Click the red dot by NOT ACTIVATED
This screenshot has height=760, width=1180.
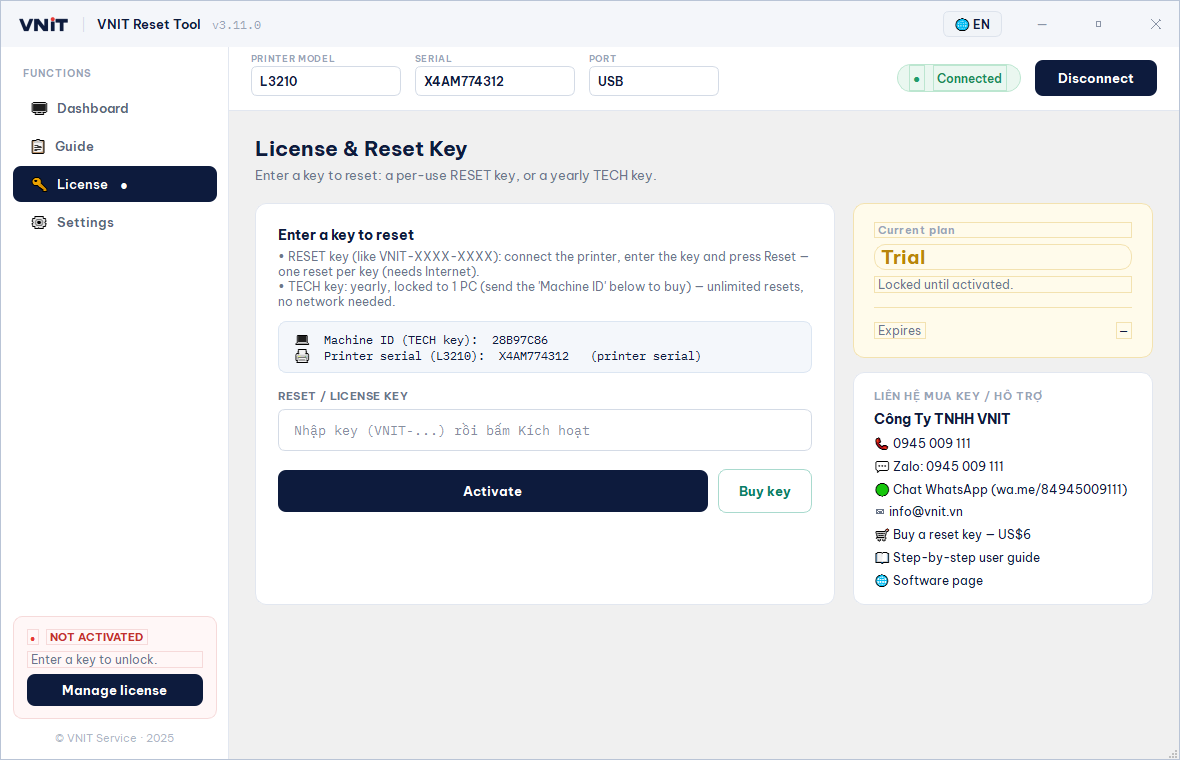click(33, 639)
